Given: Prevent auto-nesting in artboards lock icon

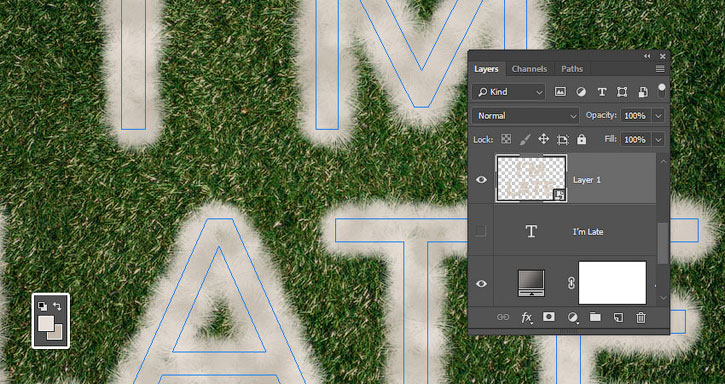Looking at the screenshot, I should tap(563, 139).
